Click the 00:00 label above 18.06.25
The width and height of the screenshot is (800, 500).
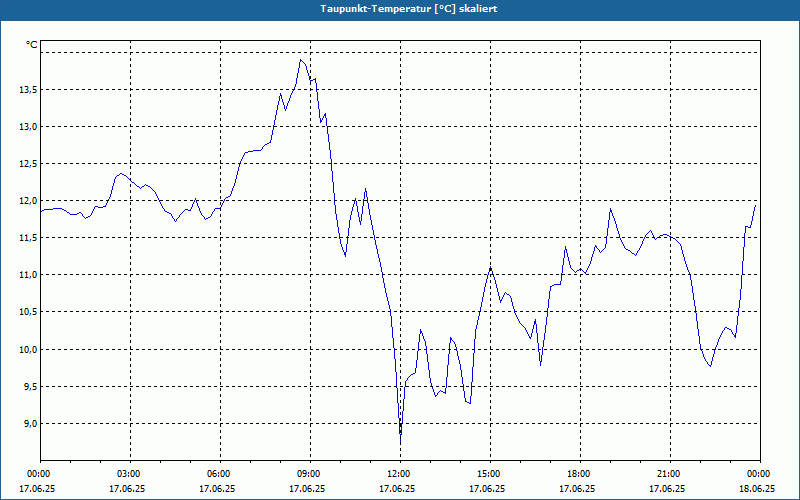tap(760, 474)
